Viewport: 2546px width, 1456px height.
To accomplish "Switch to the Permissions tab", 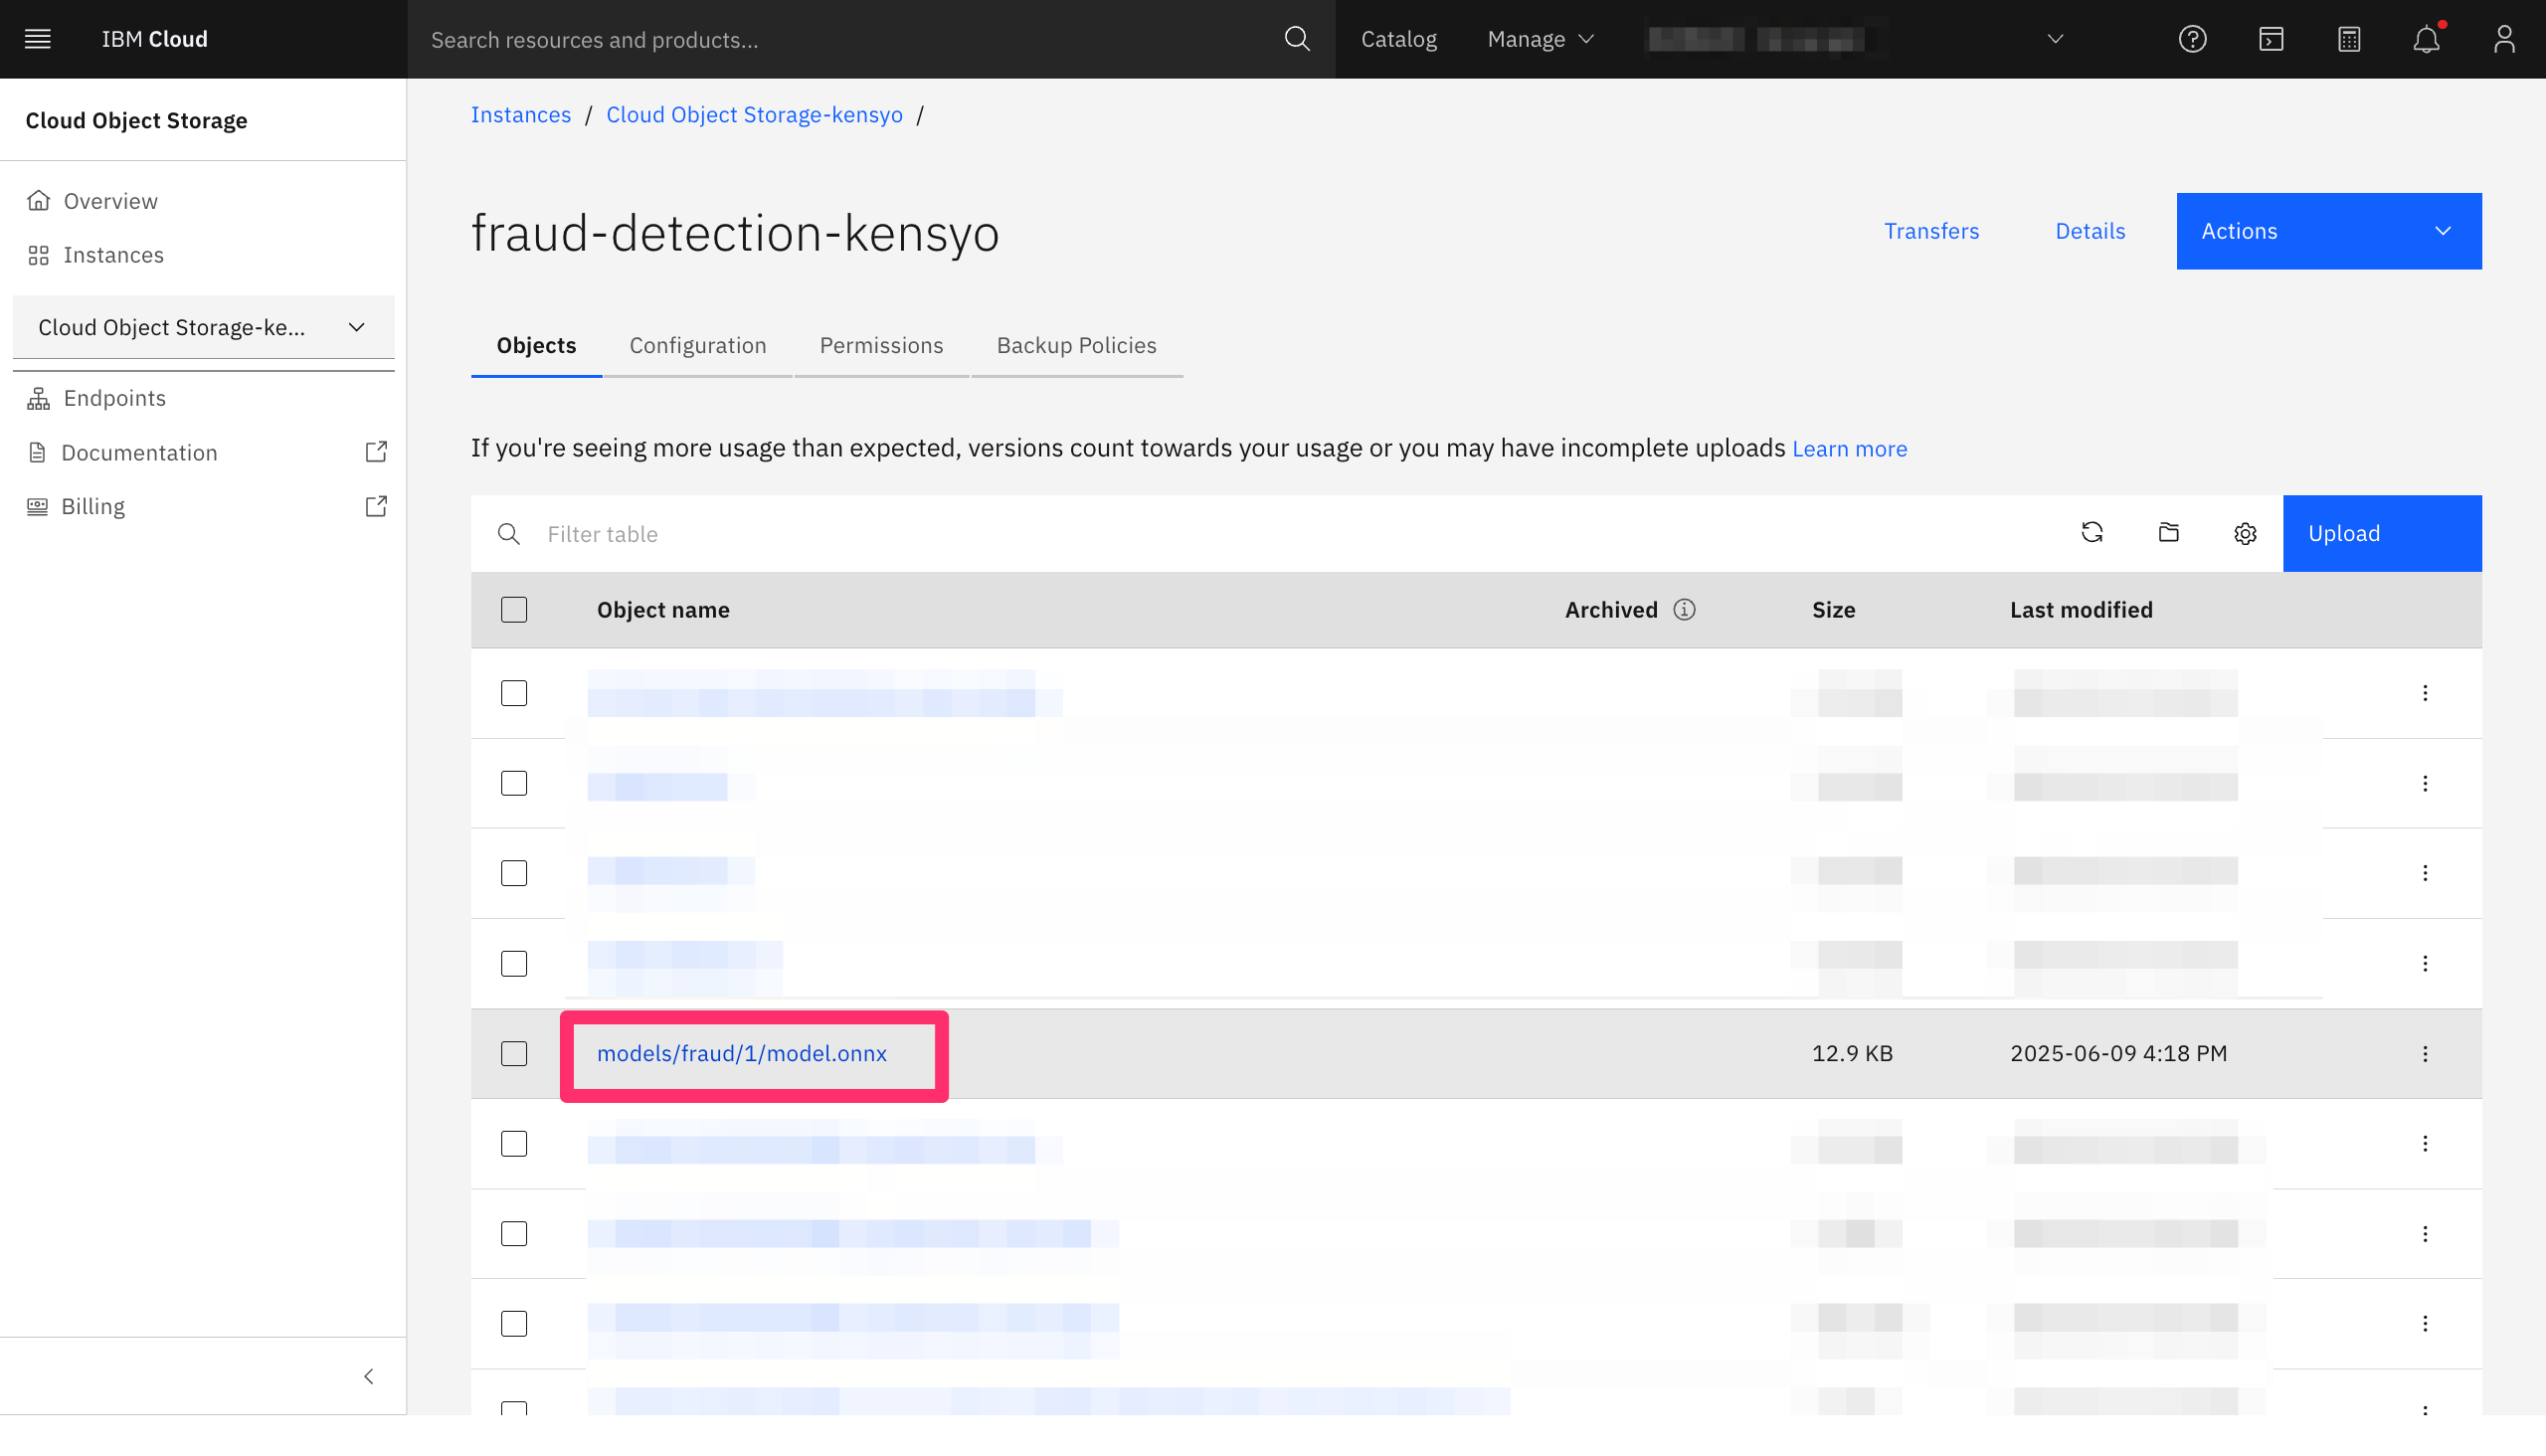I will point(881,345).
